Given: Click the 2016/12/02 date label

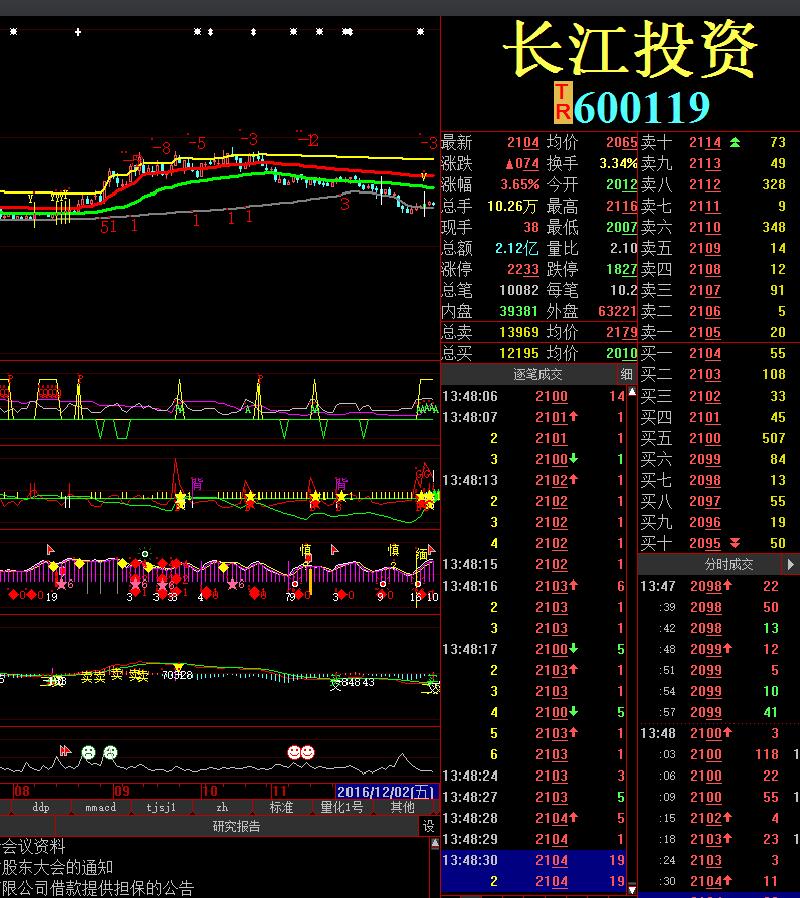Looking at the screenshot, I should point(385,791).
